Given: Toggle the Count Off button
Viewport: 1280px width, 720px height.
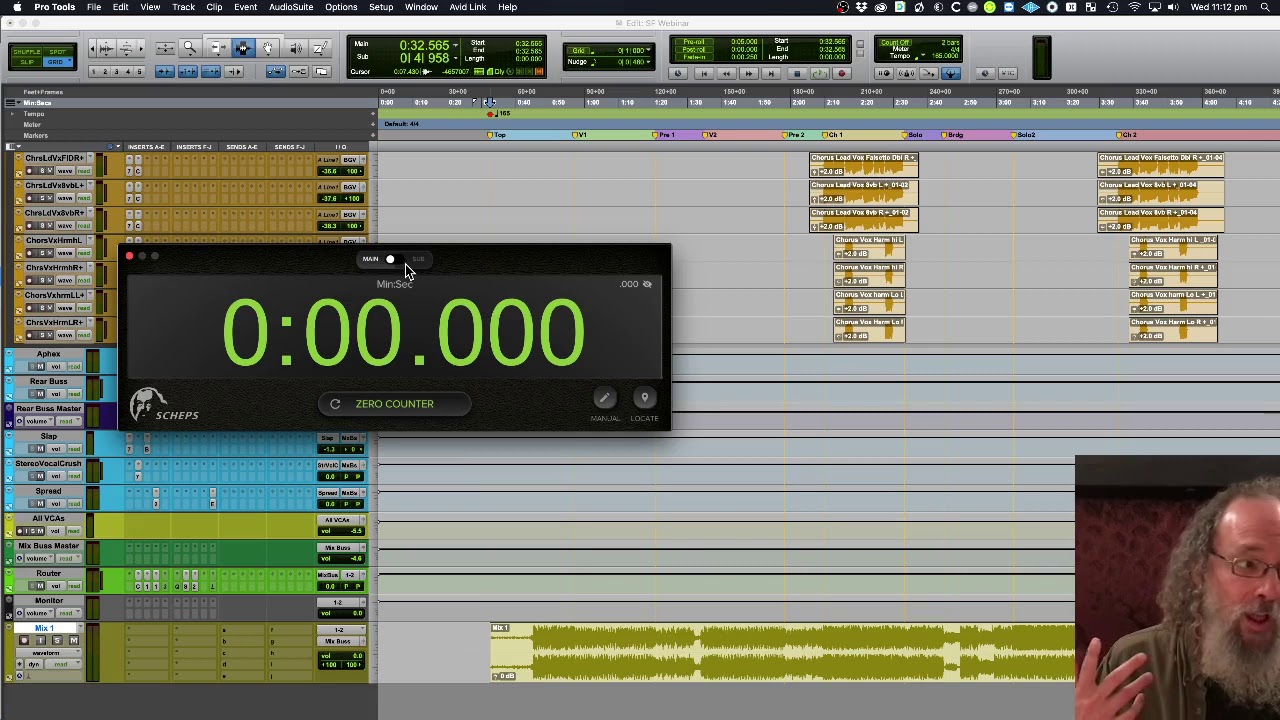Looking at the screenshot, I should 896,42.
